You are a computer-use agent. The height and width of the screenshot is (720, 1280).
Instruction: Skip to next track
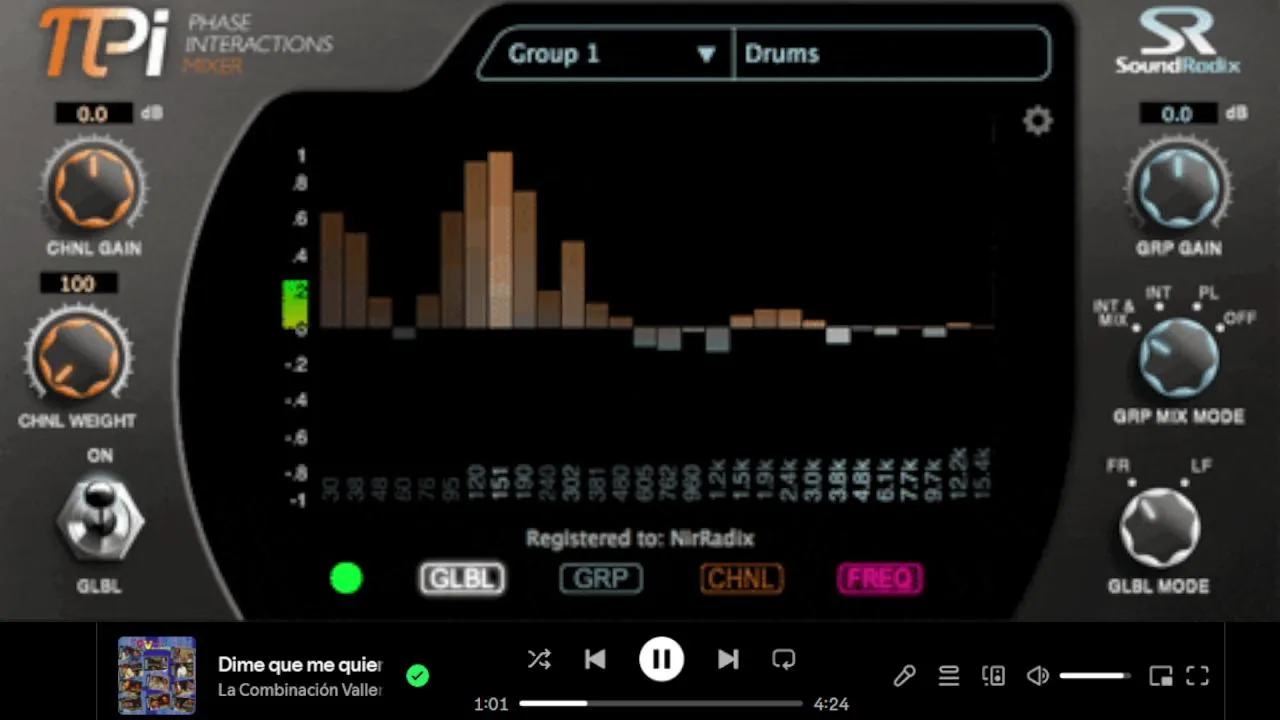pyautogui.click(x=728, y=659)
